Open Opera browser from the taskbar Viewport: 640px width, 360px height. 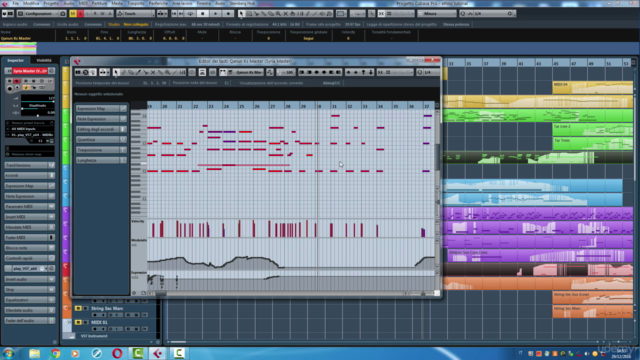(117, 353)
